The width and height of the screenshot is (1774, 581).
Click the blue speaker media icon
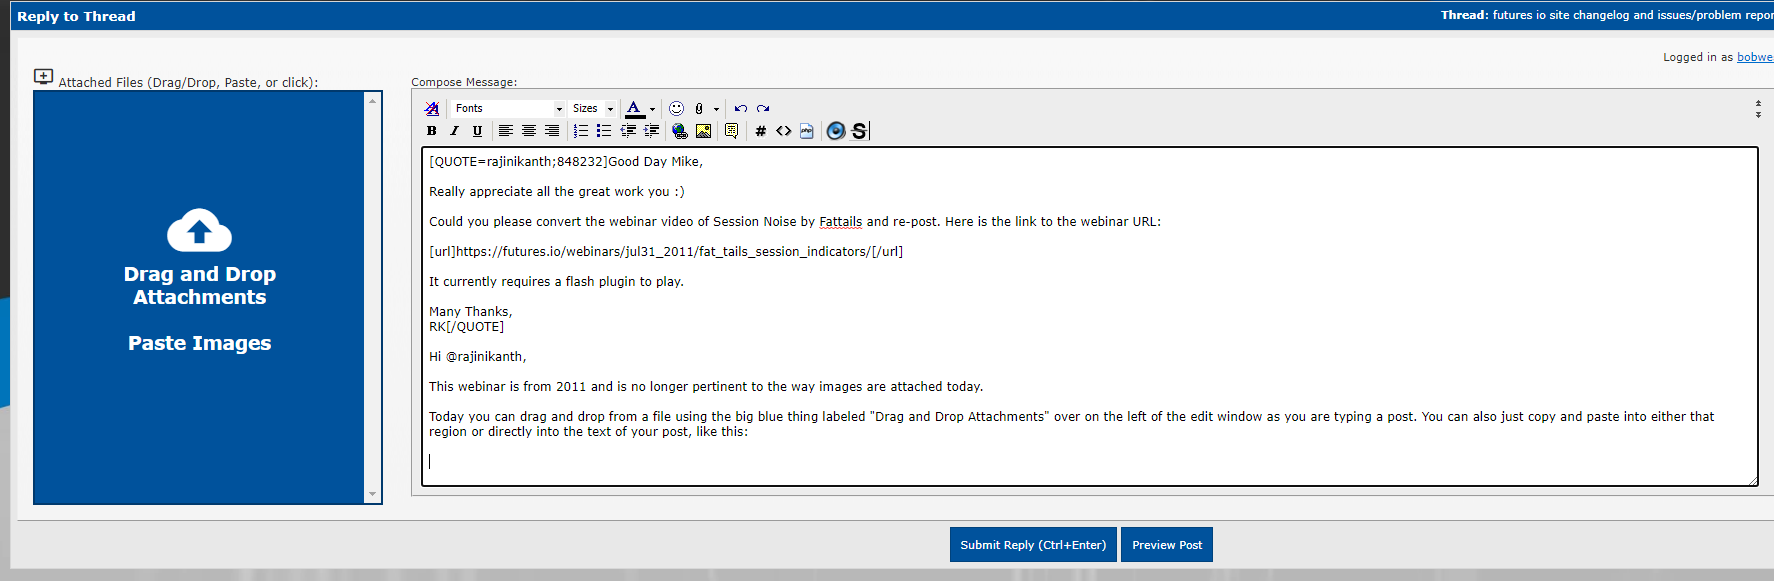coord(836,131)
